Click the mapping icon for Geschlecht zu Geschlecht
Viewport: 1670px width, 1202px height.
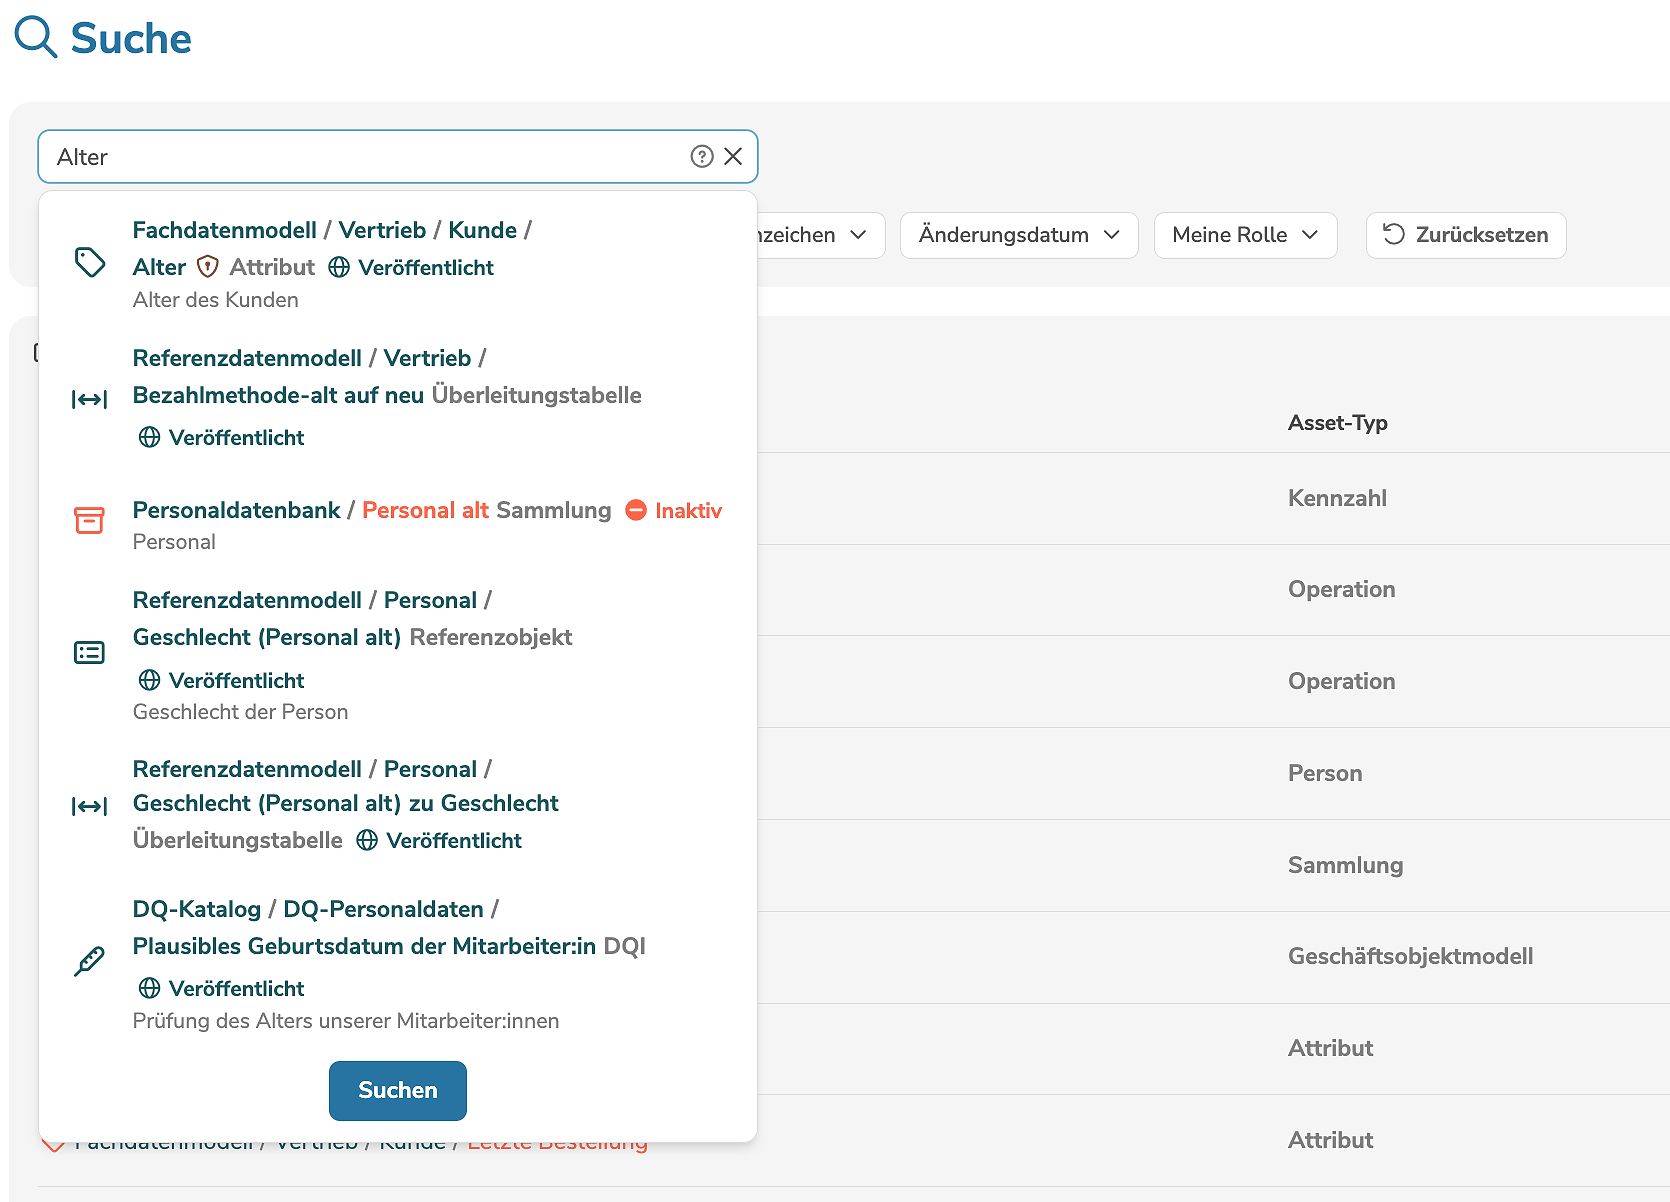[90, 806]
